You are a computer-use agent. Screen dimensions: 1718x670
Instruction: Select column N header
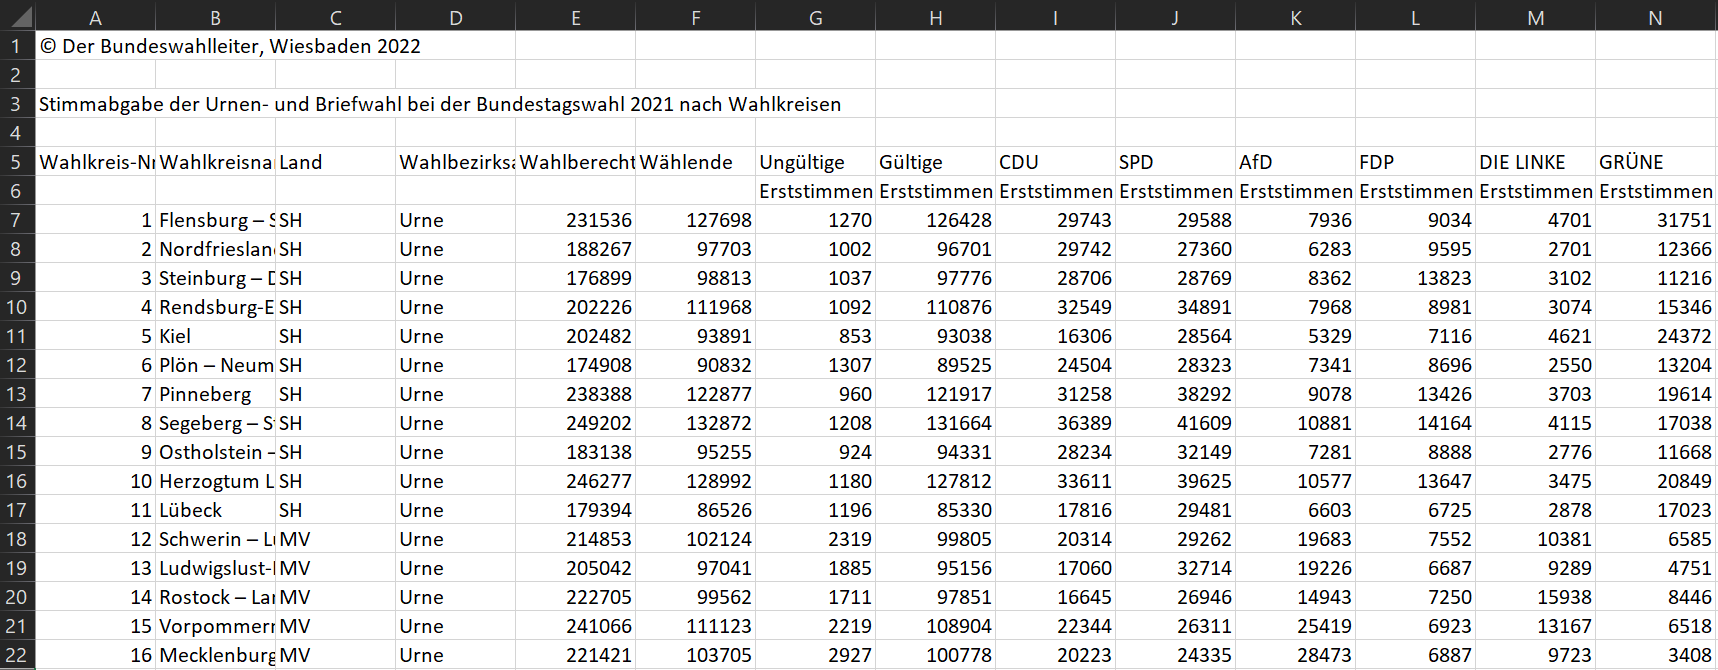(x=1655, y=17)
